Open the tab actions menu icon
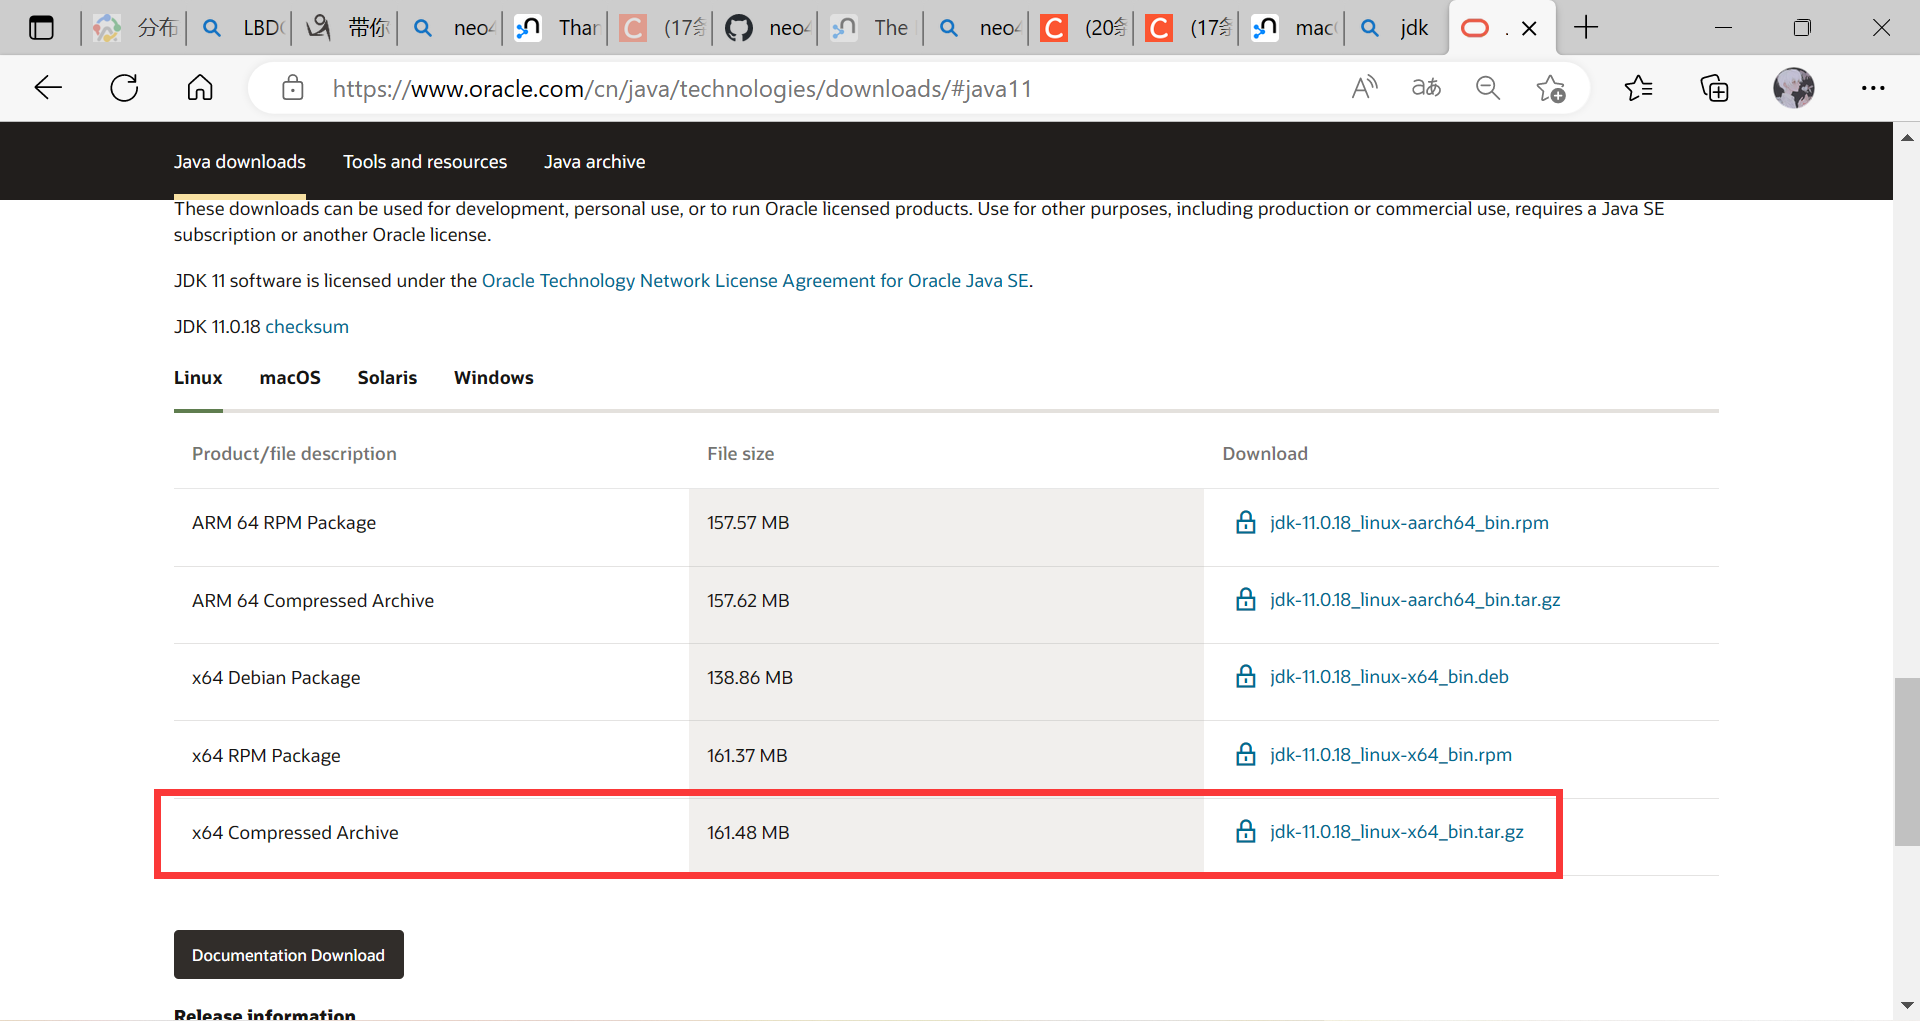Image resolution: width=1920 pixels, height=1021 pixels. [x=41, y=28]
